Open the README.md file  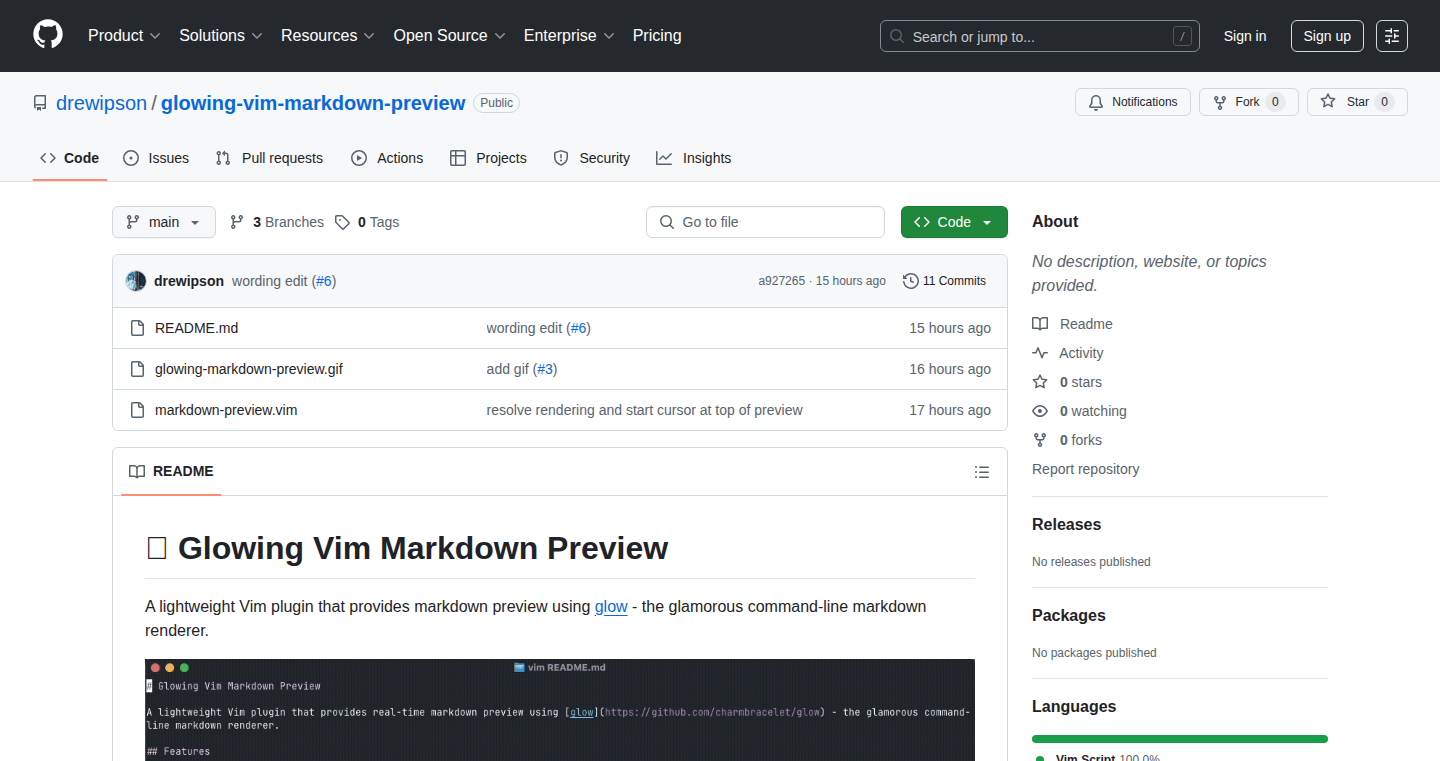click(x=197, y=328)
